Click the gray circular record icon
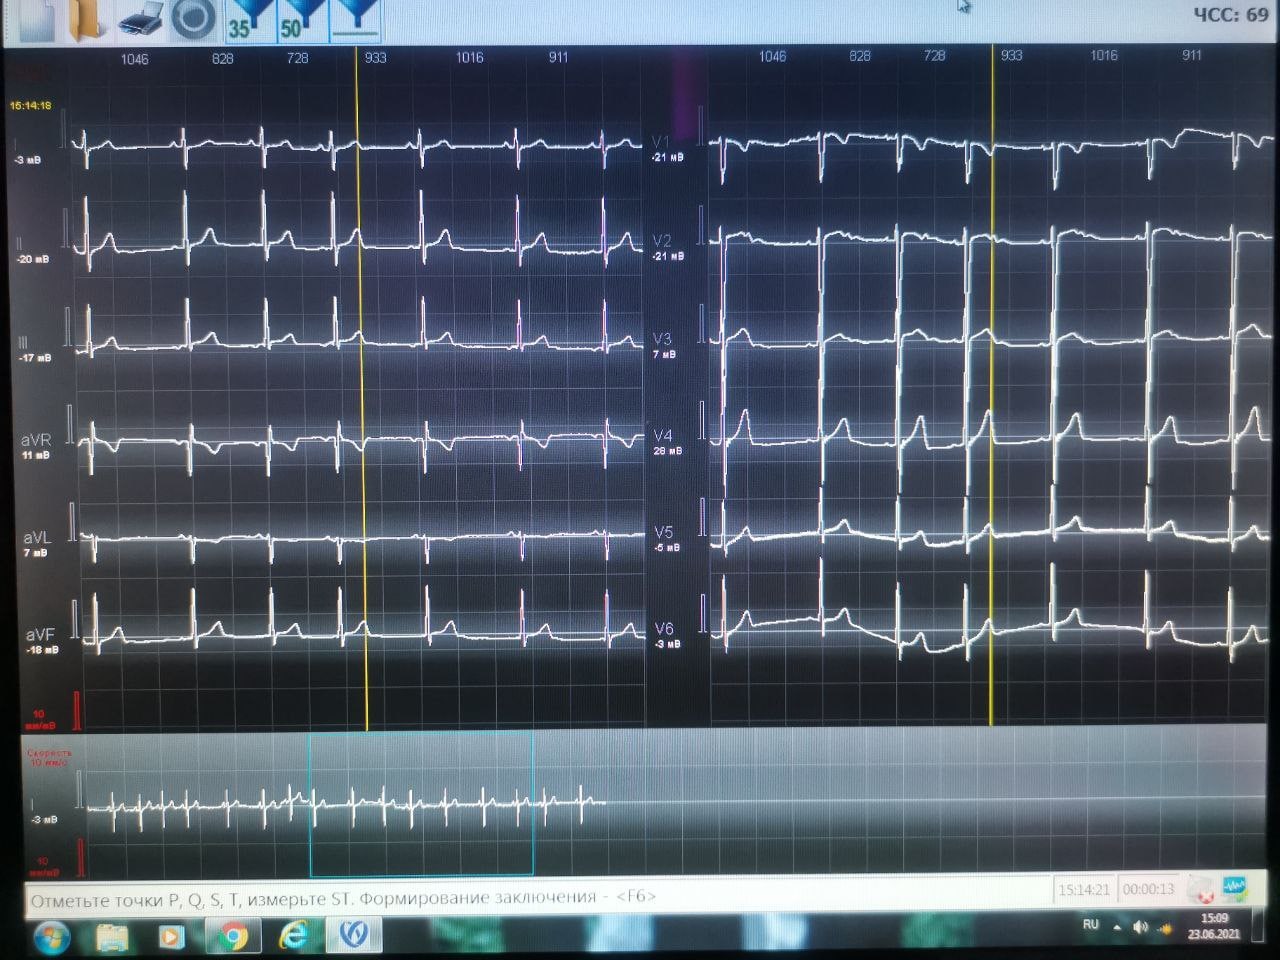1280x960 pixels. [x=193, y=20]
